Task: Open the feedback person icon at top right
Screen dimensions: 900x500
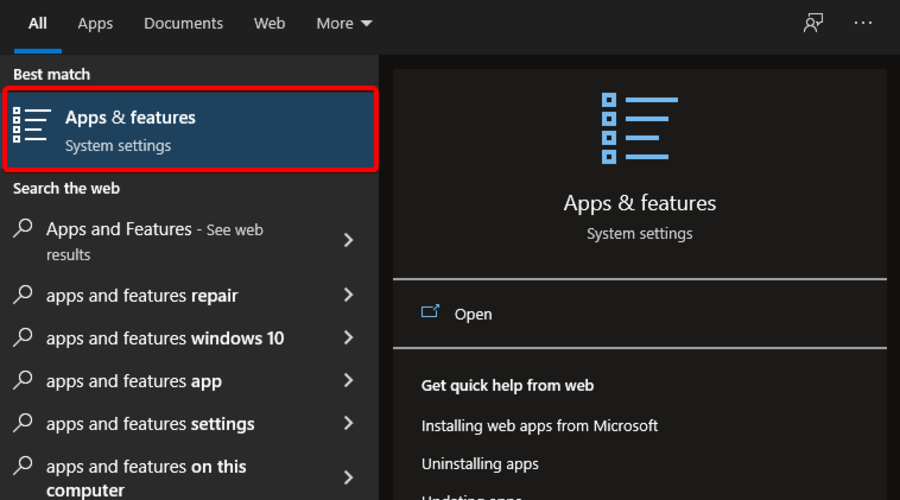Action: pos(813,23)
